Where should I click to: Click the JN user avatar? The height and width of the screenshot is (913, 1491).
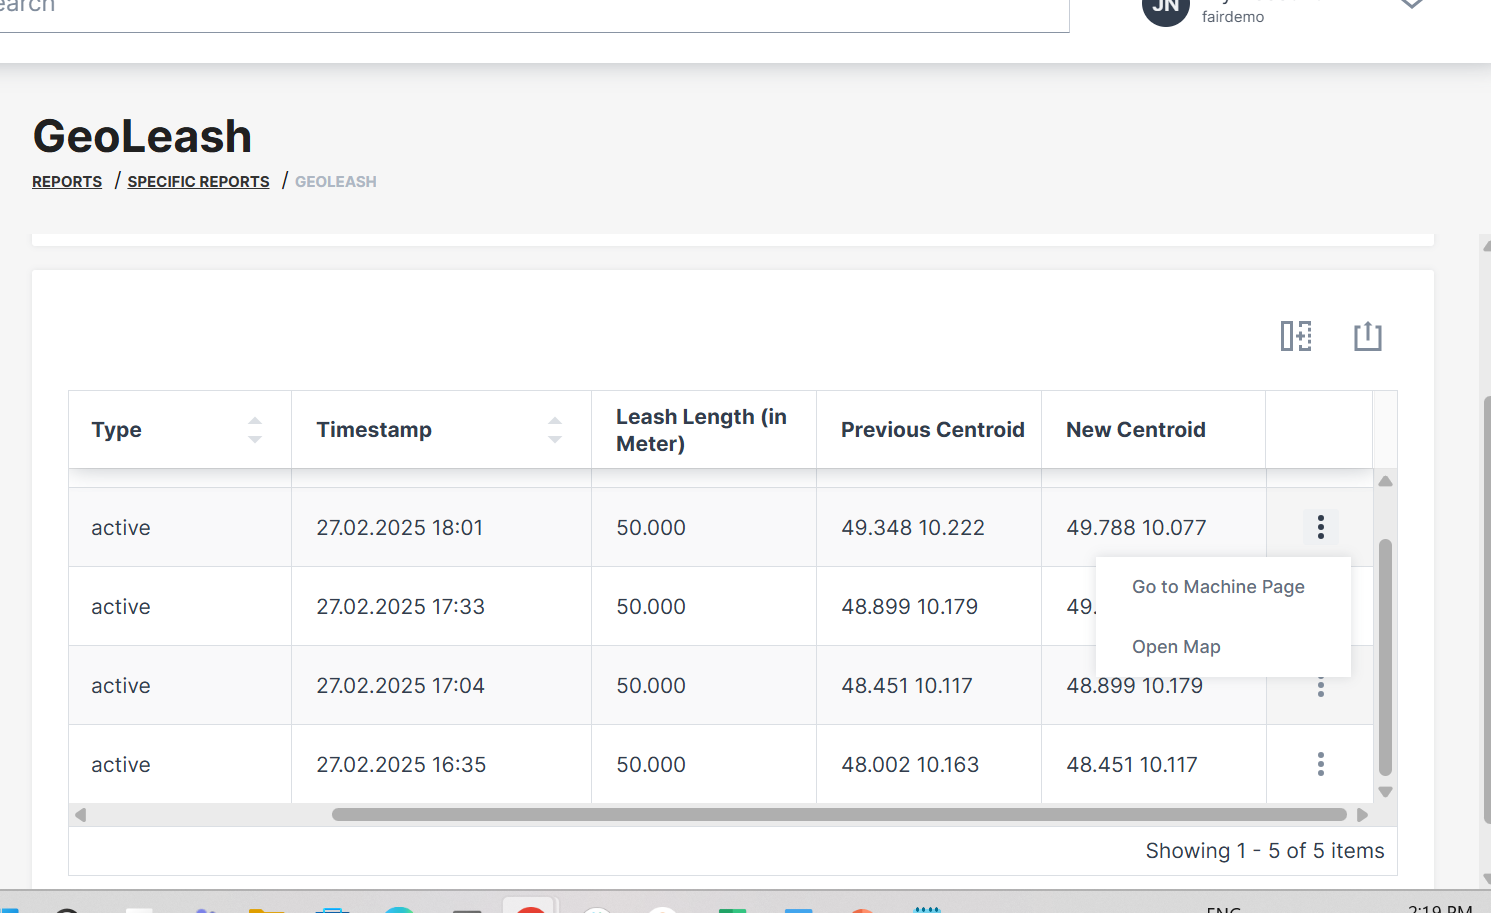pos(1165,8)
